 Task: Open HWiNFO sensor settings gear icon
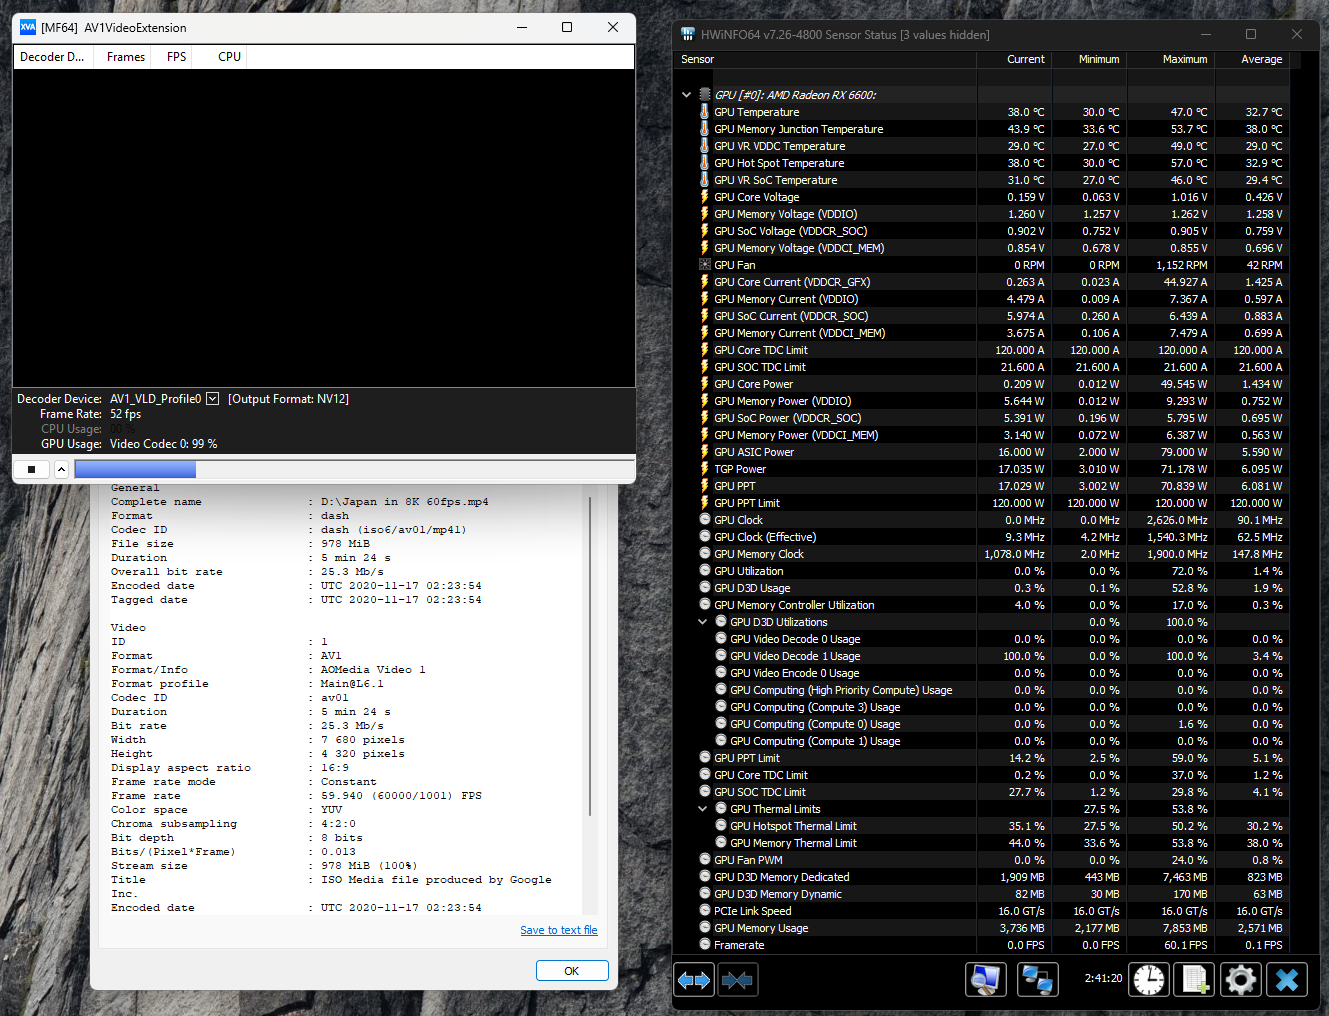tap(1241, 980)
